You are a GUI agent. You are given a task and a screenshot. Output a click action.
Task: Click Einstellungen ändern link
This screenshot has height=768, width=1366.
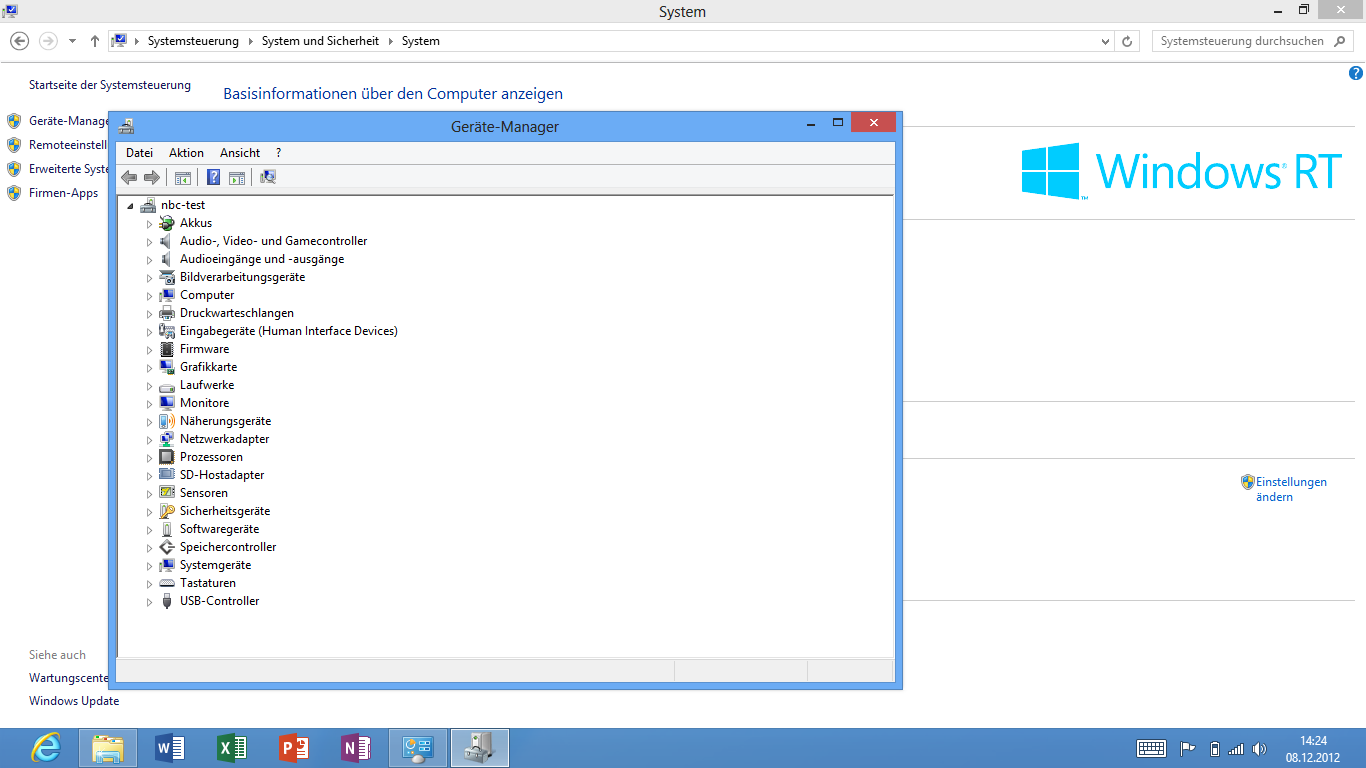(x=1291, y=489)
